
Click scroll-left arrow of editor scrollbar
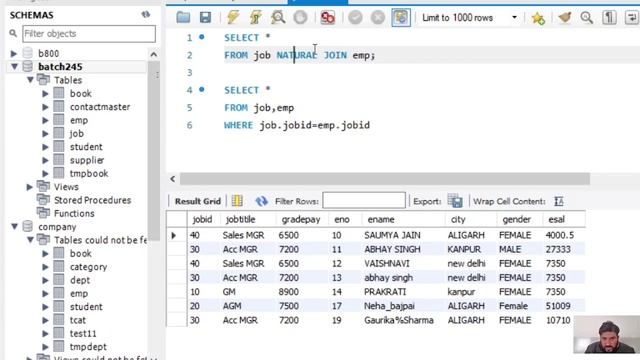point(173,179)
